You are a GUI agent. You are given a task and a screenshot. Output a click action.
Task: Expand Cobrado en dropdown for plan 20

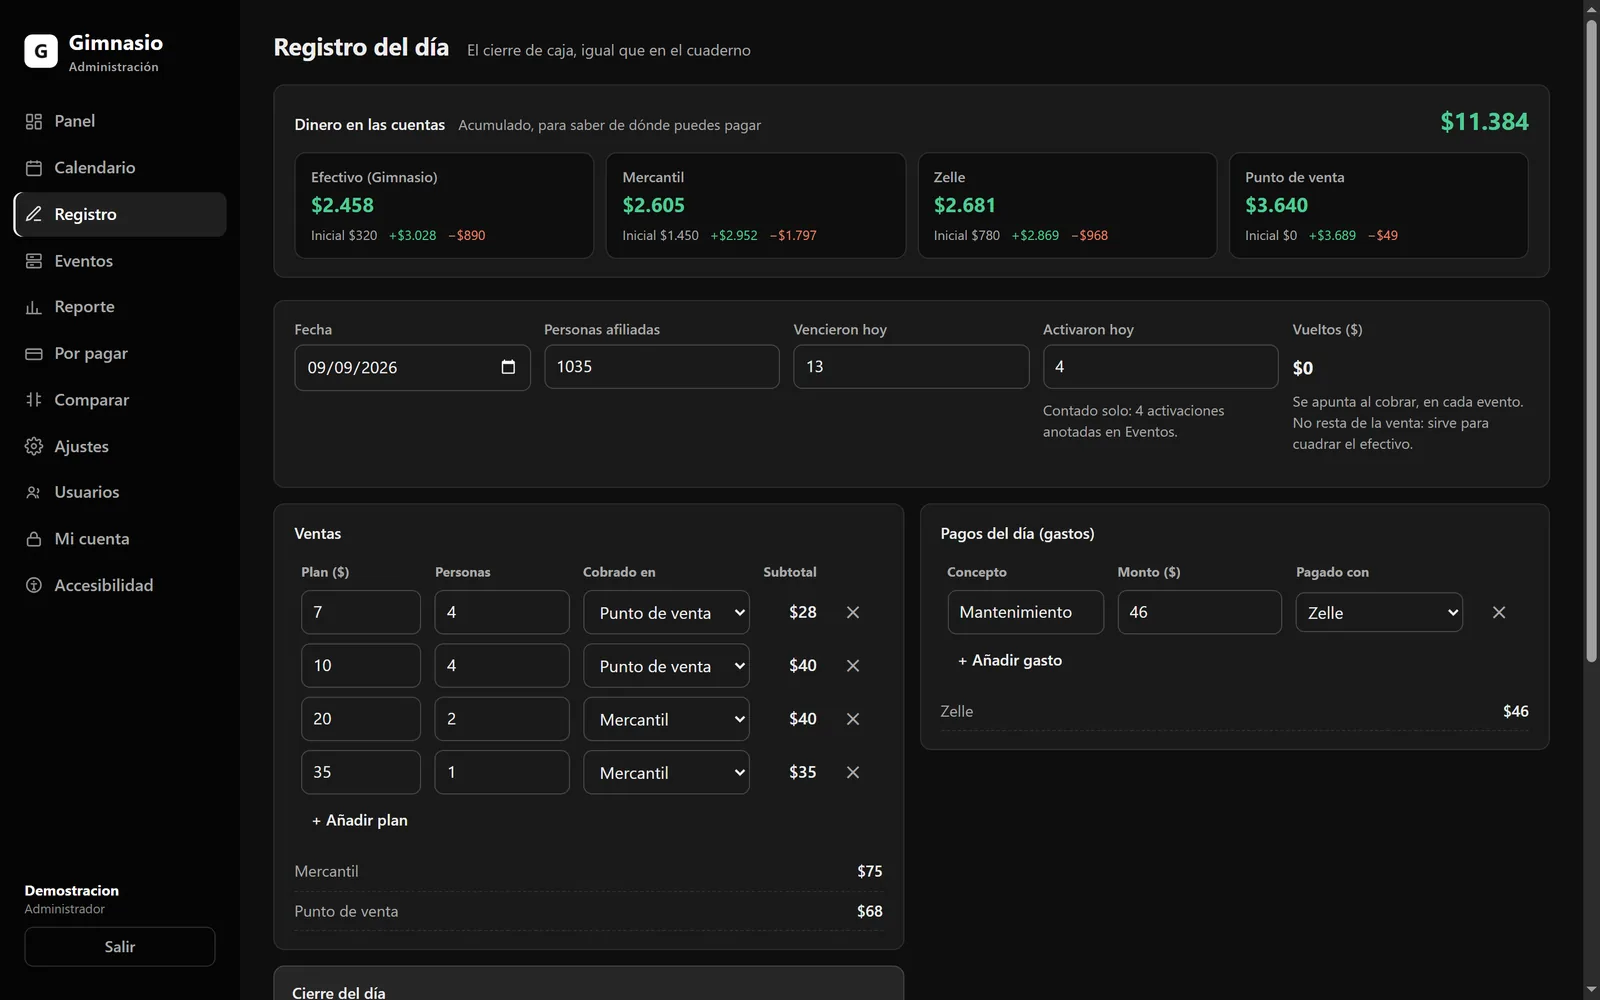[666, 719]
